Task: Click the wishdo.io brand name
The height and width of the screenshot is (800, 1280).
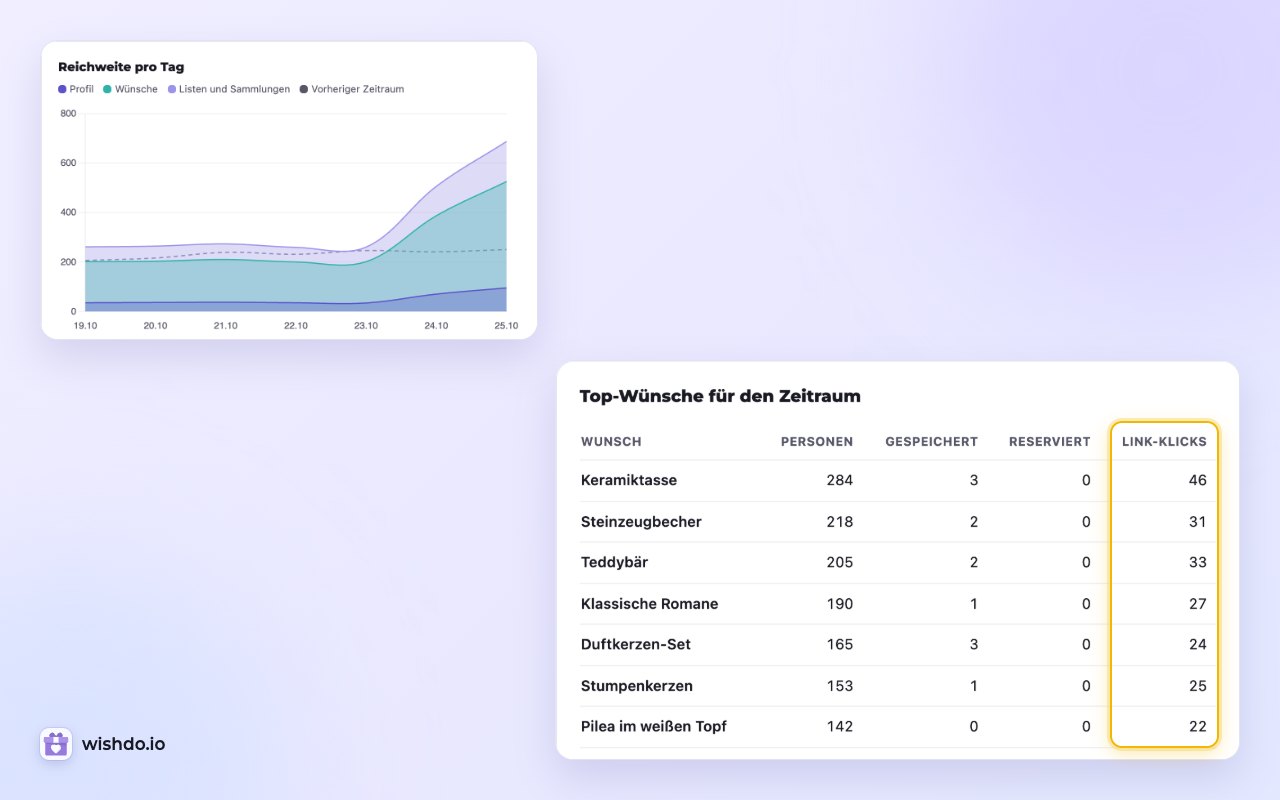Action: 124,744
